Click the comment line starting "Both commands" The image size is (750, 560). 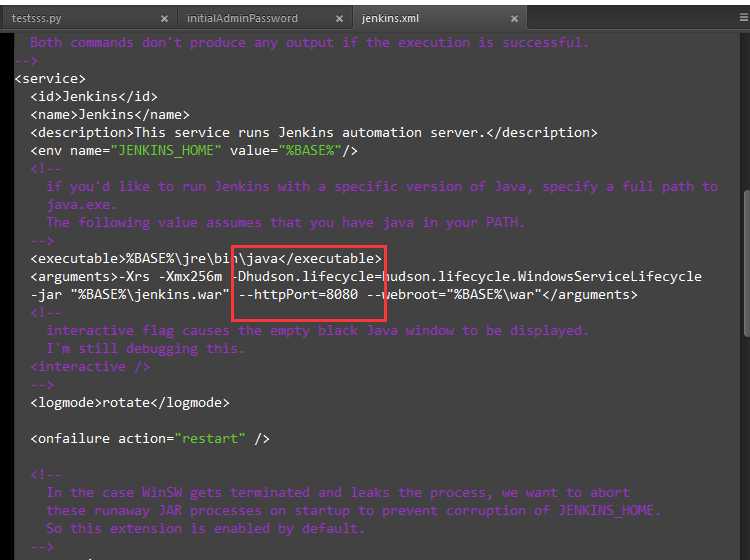tap(309, 43)
